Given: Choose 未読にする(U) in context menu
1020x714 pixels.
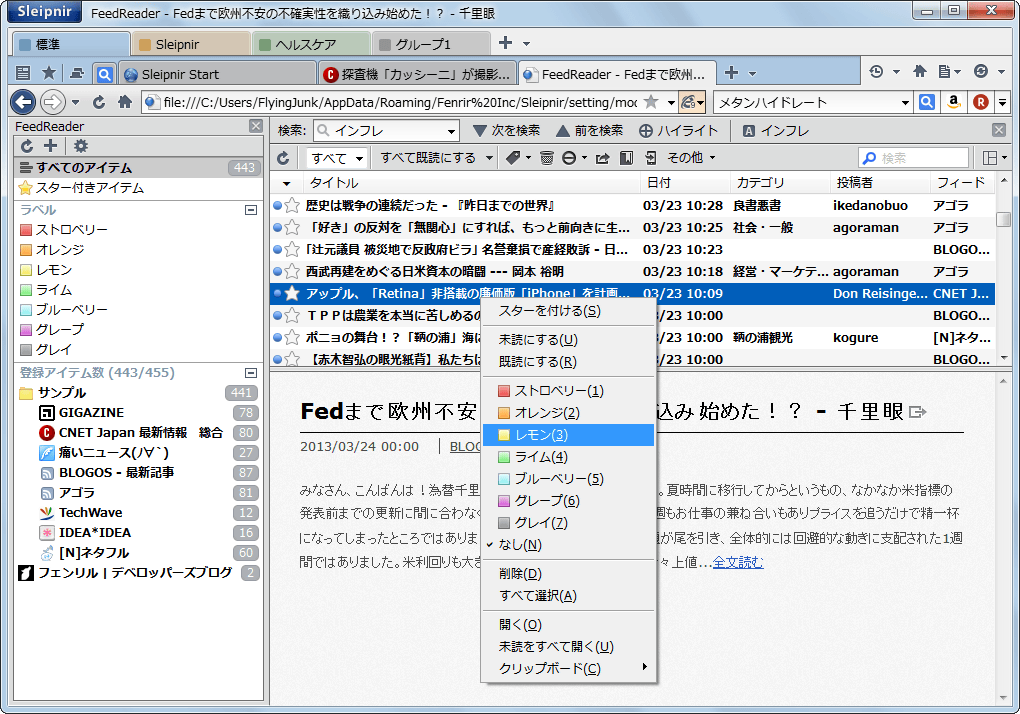Looking at the screenshot, I should (x=568, y=339).
